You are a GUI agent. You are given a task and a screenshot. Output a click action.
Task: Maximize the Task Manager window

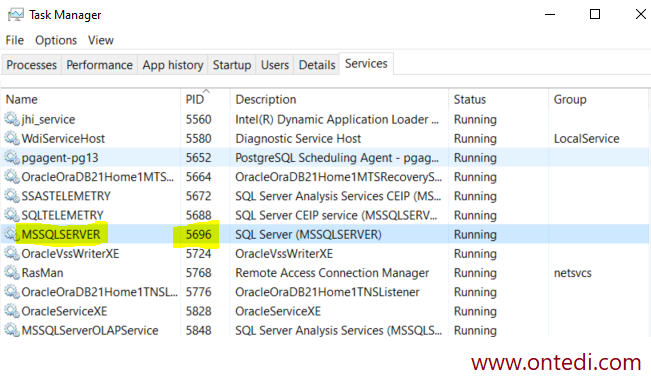point(595,15)
